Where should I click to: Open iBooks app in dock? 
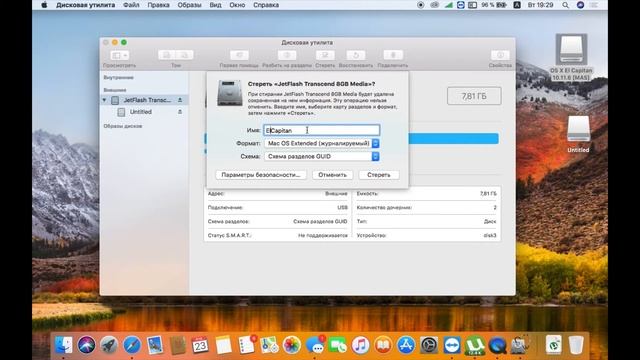click(383, 345)
